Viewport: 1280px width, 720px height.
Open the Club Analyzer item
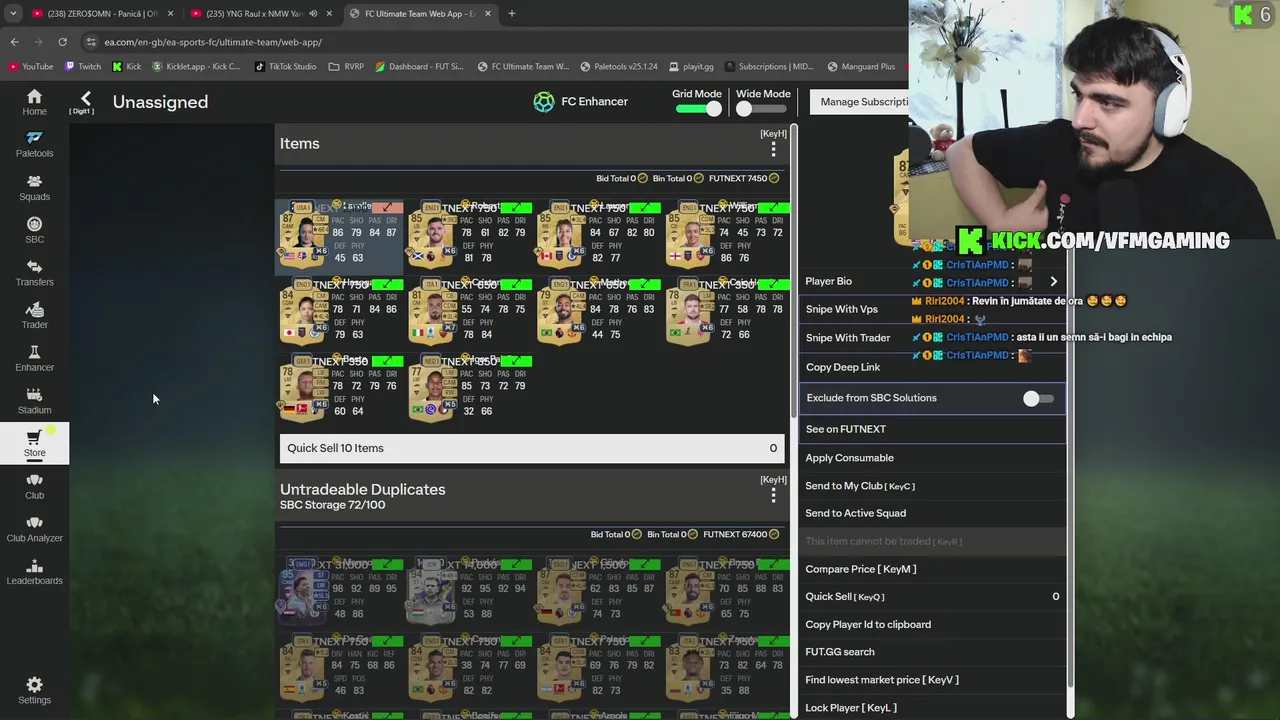click(34, 528)
